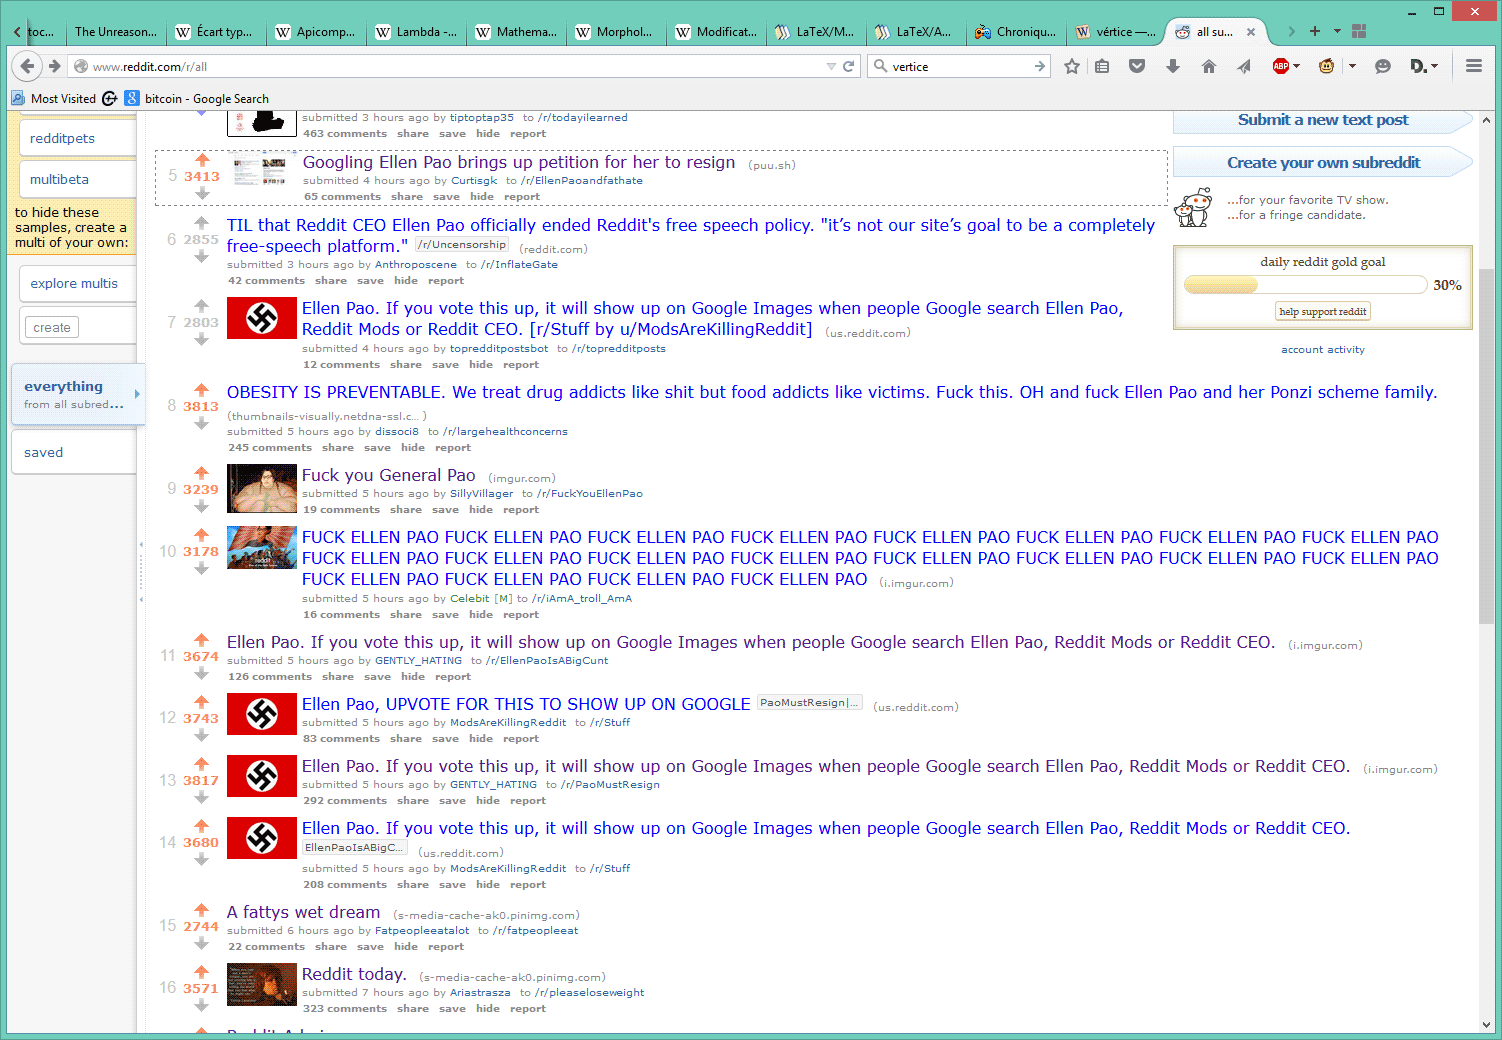Open the bookmarks list icon

coord(1102,66)
